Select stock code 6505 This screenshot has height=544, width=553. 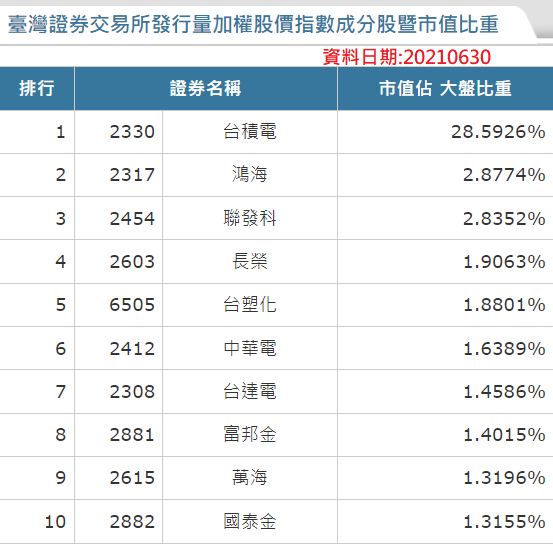click(132, 305)
